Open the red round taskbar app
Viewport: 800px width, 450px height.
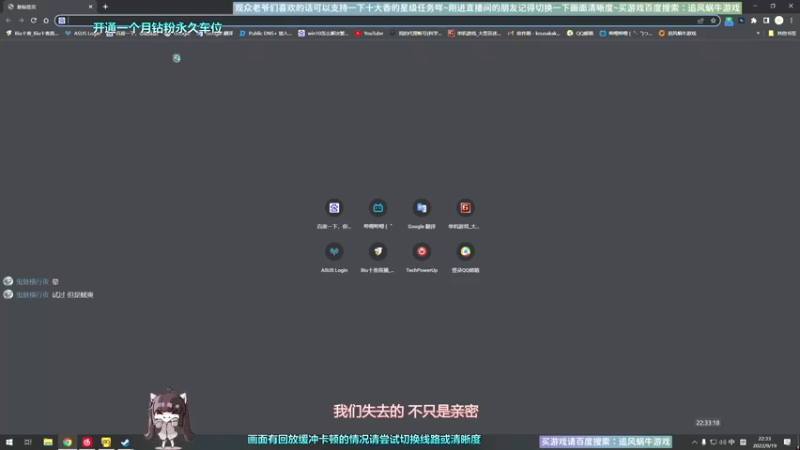coord(87,442)
